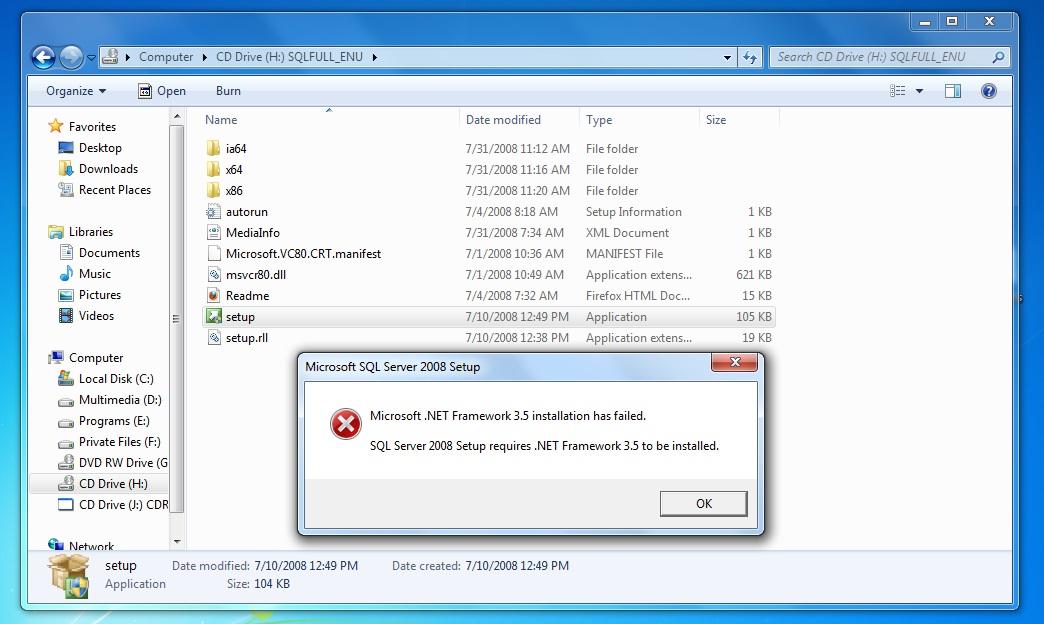Screen dimensions: 1044x624
Task: Close the SQL Server 2008 Setup dialog
Action: click(x=734, y=362)
